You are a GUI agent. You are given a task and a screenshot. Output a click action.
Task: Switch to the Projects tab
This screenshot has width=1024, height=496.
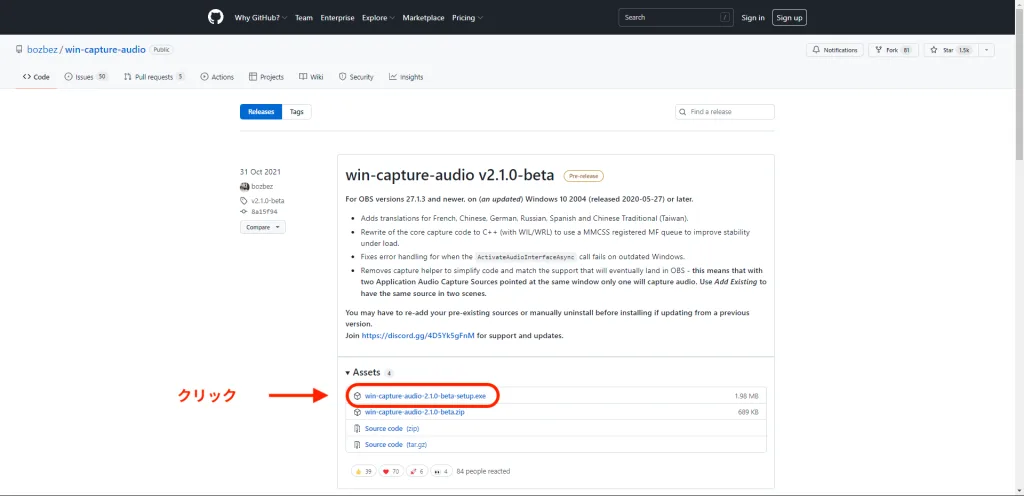coord(266,77)
